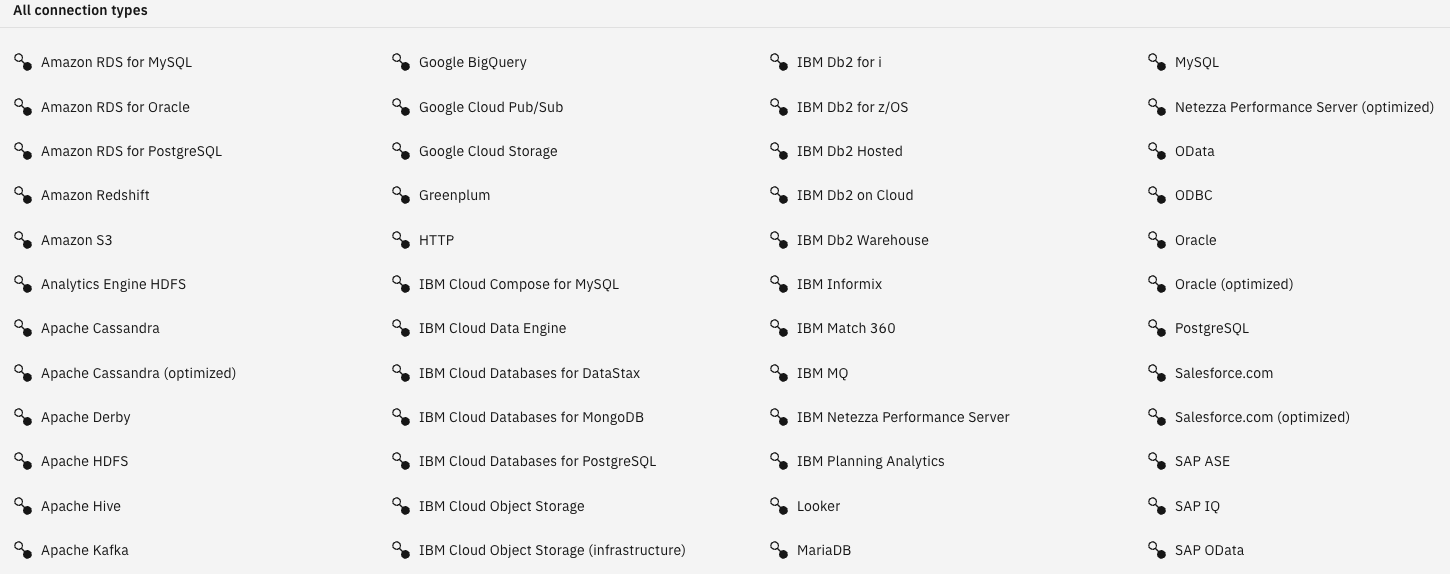This screenshot has width=1450, height=574.
Task: Click the connector icon next to HTTP
Action: (x=401, y=240)
